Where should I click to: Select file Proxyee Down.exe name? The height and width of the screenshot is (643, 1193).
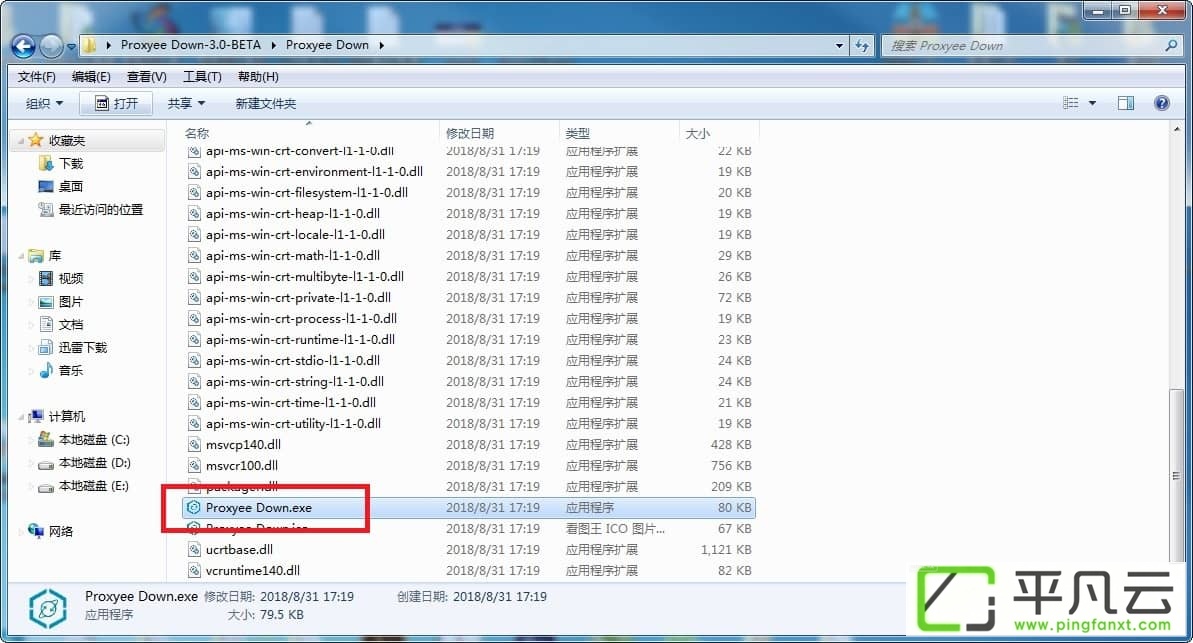coord(259,508)
